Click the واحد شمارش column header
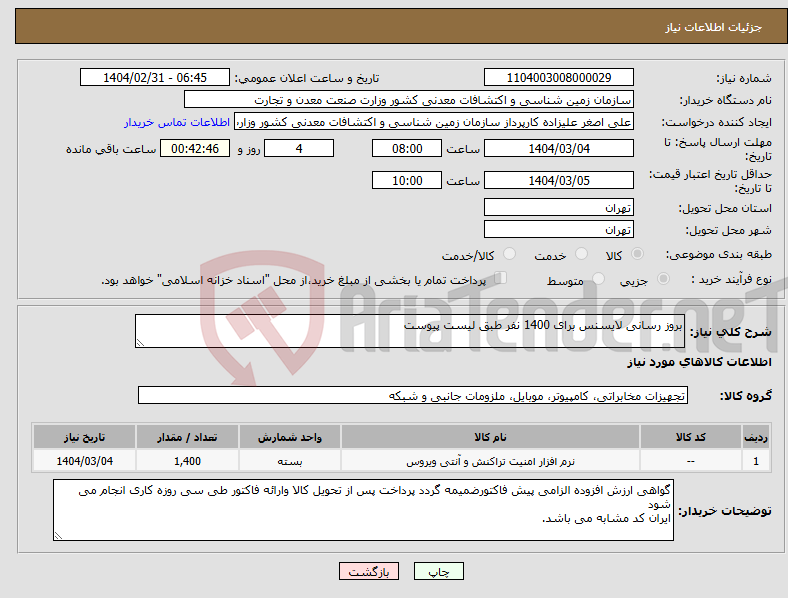The width and height of the screenshot is (788, 598). point(290,437)
